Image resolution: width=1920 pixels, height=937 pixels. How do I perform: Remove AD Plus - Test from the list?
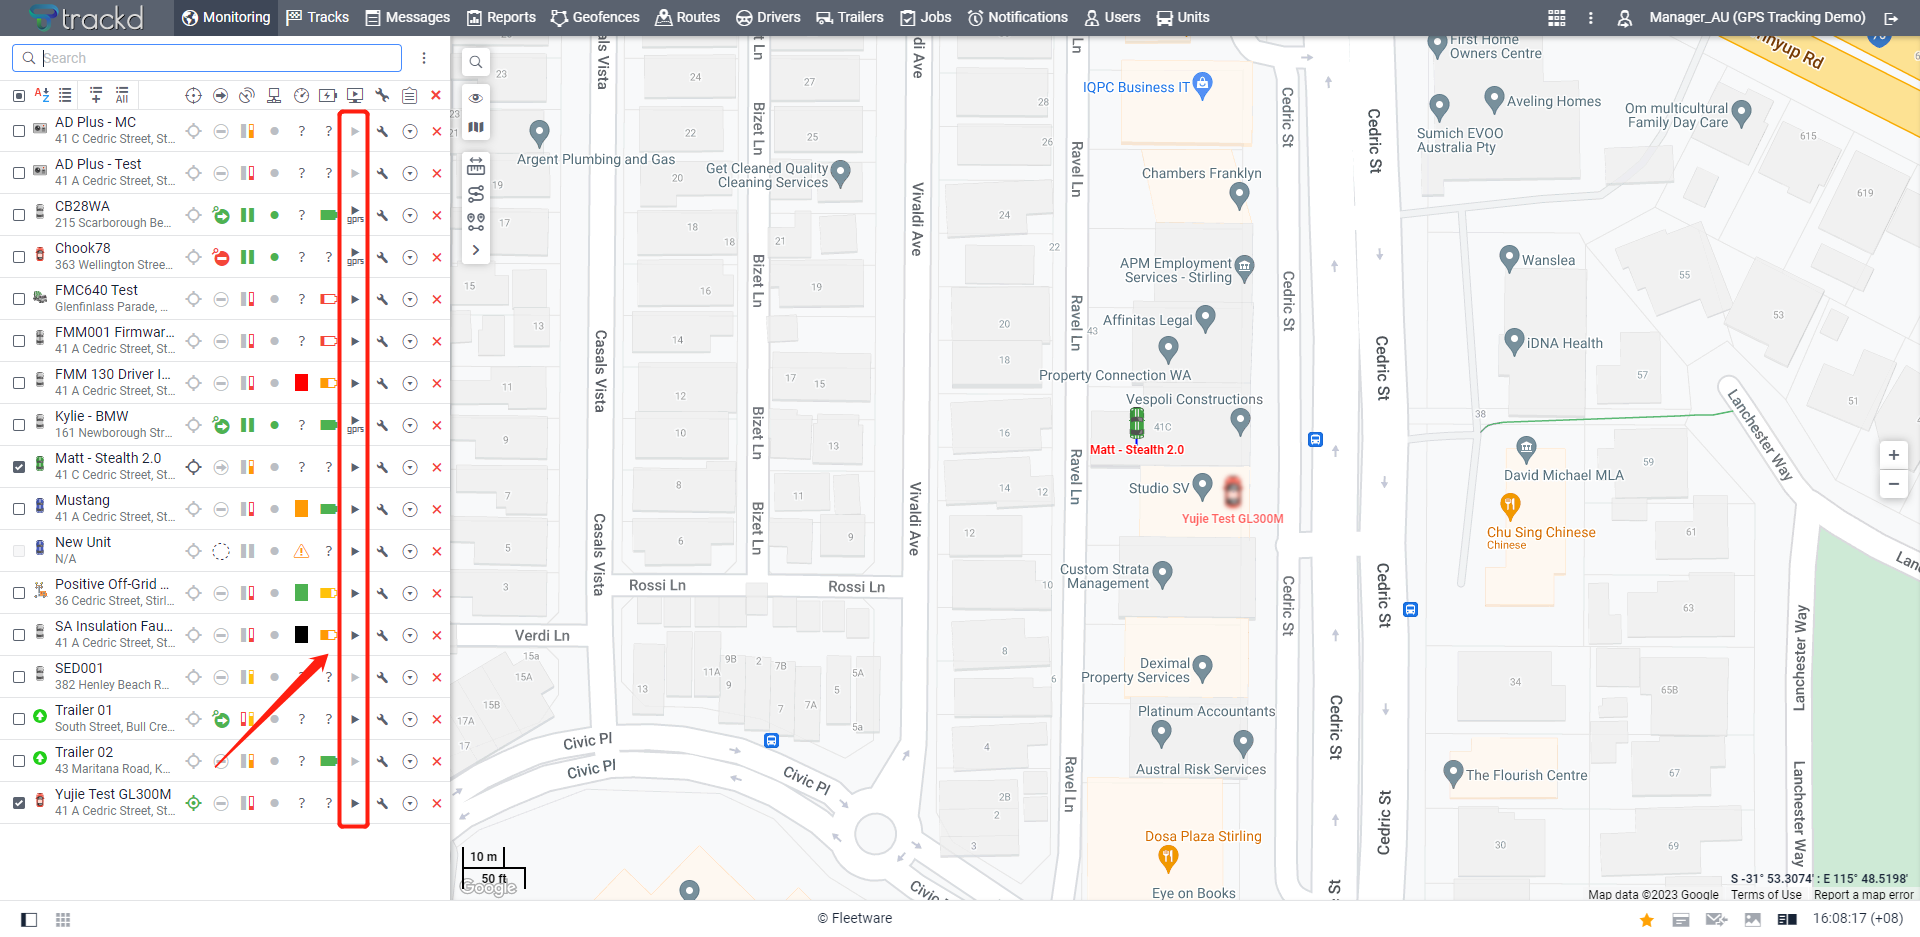click(437, 173)
